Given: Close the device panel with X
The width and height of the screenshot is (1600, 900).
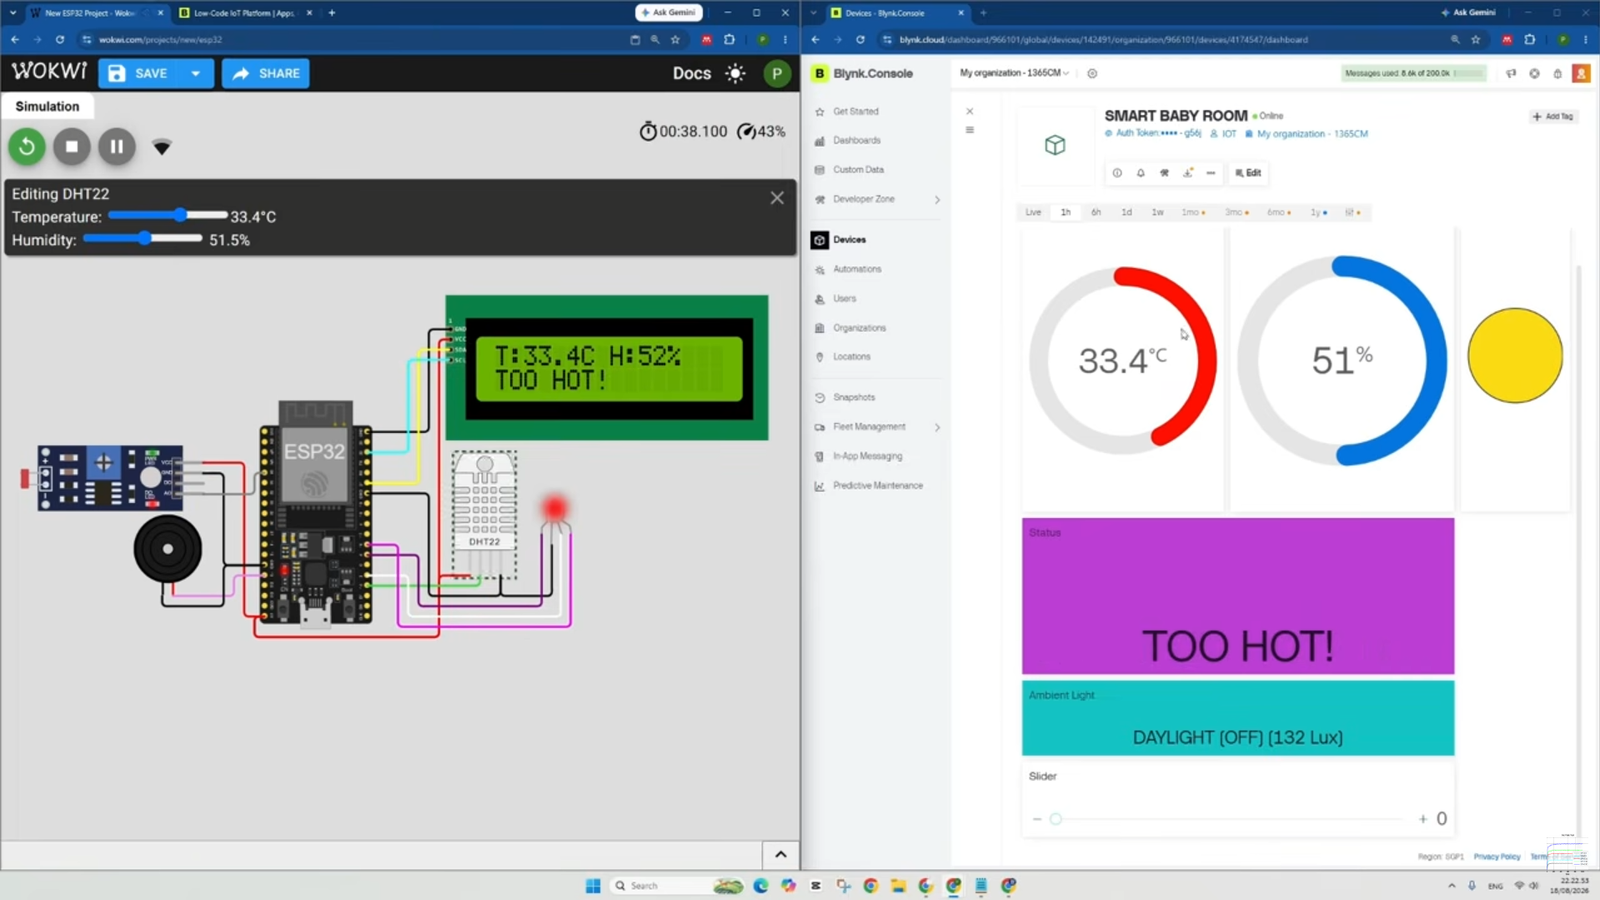Looking at the screenshot, I should coord(969,111).
